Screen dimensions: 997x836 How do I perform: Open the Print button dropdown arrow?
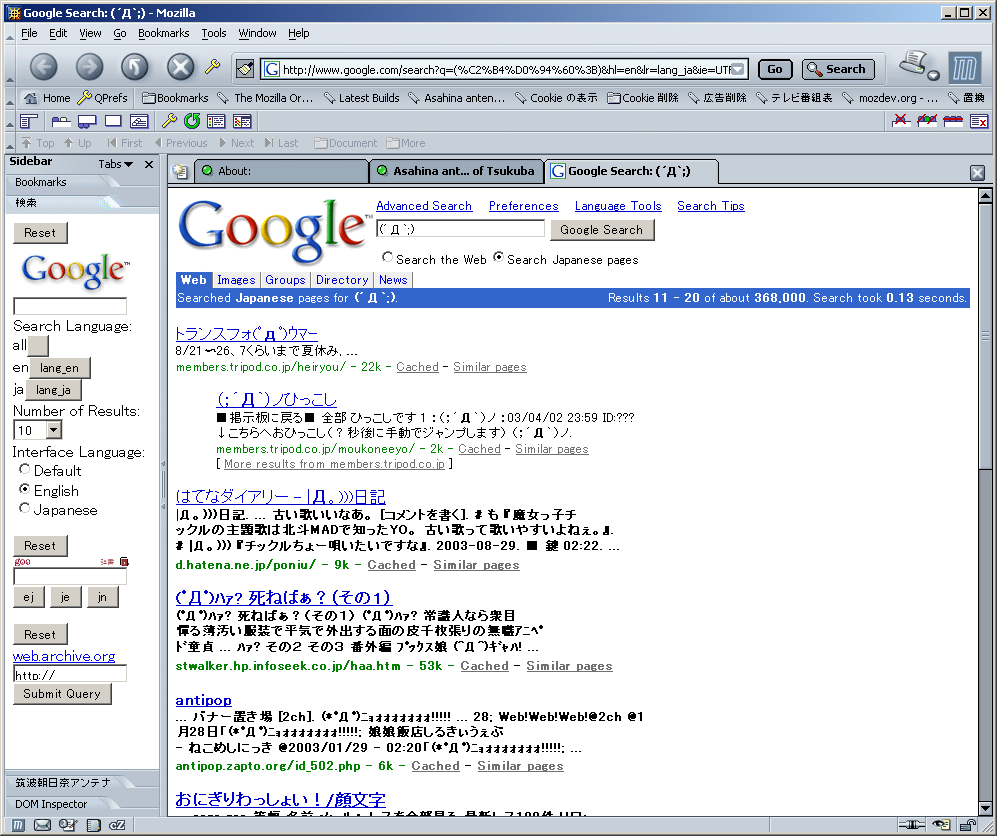point(933,76)
